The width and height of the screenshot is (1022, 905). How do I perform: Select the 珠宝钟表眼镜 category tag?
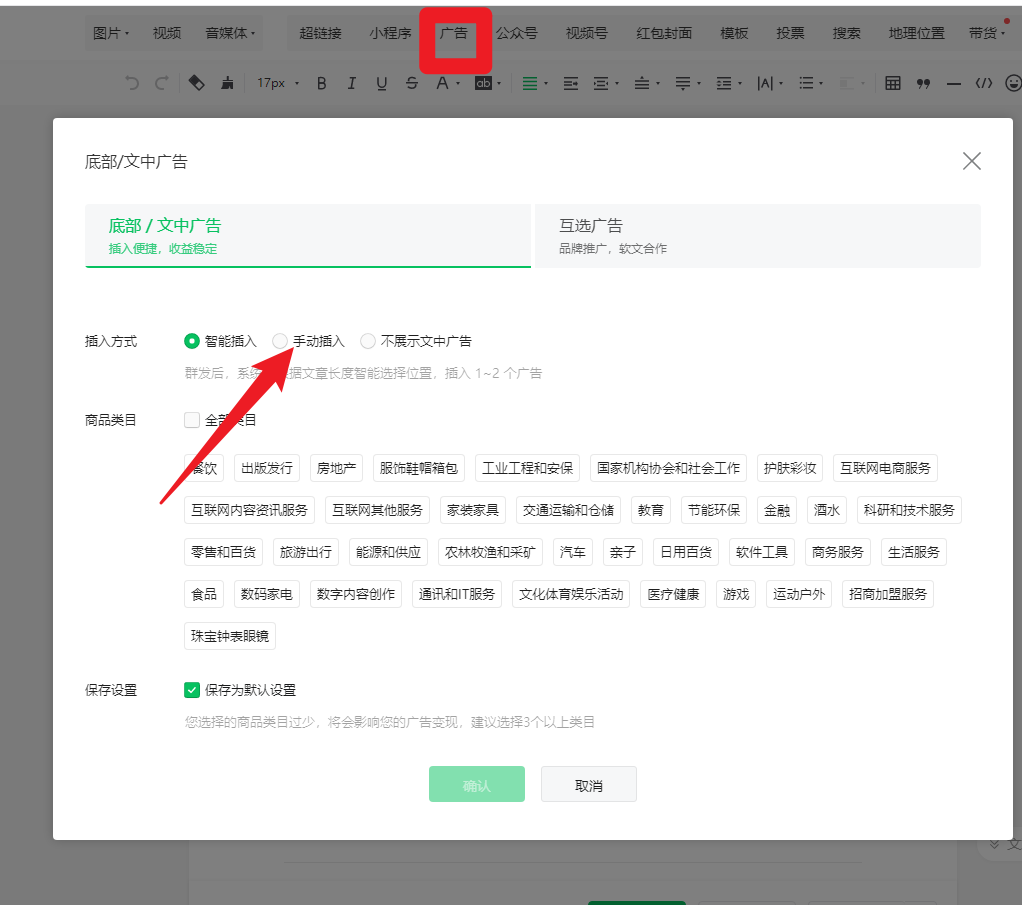pyautogui.click(x=229, y=636)
